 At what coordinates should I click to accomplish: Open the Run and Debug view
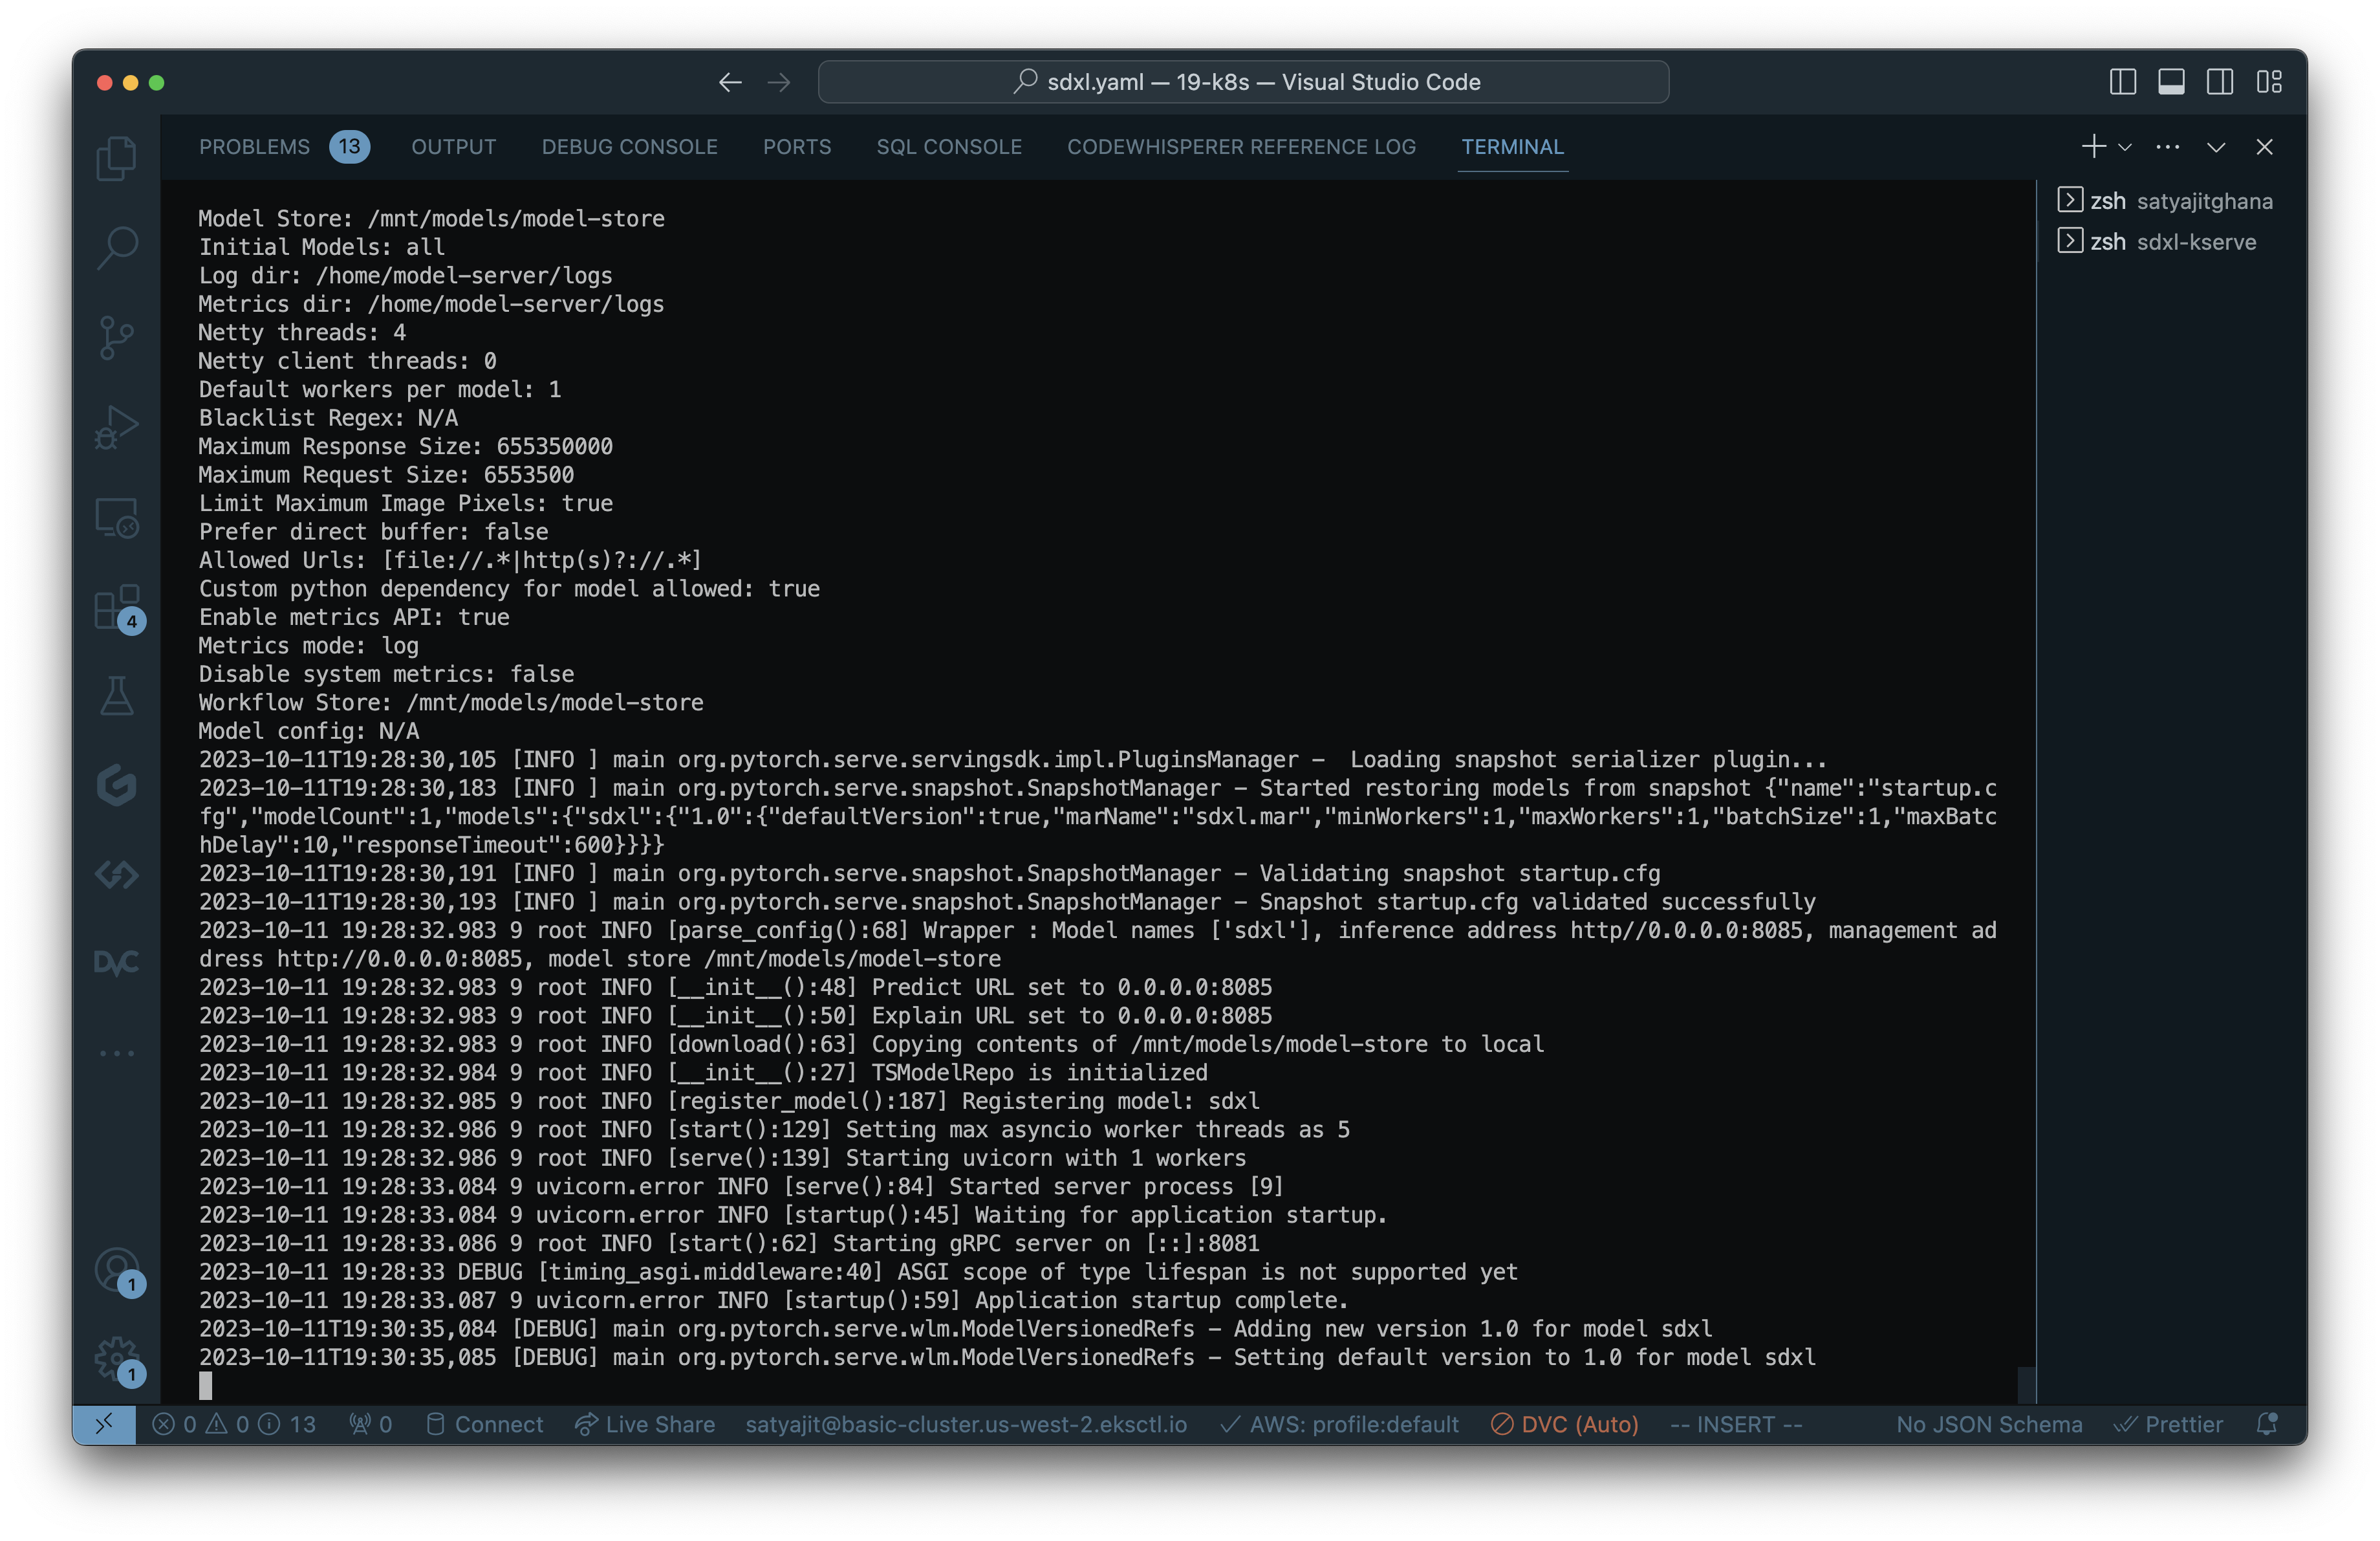(x=116, y=427)
